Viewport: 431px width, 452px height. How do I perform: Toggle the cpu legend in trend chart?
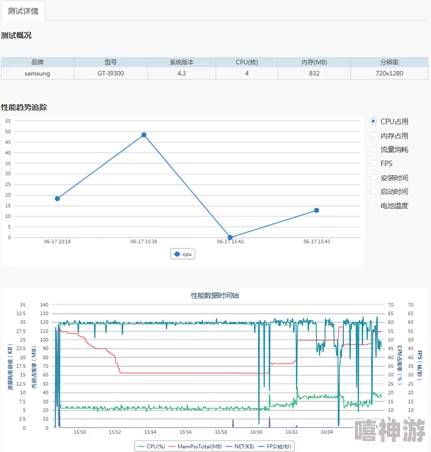click(183, 254)
